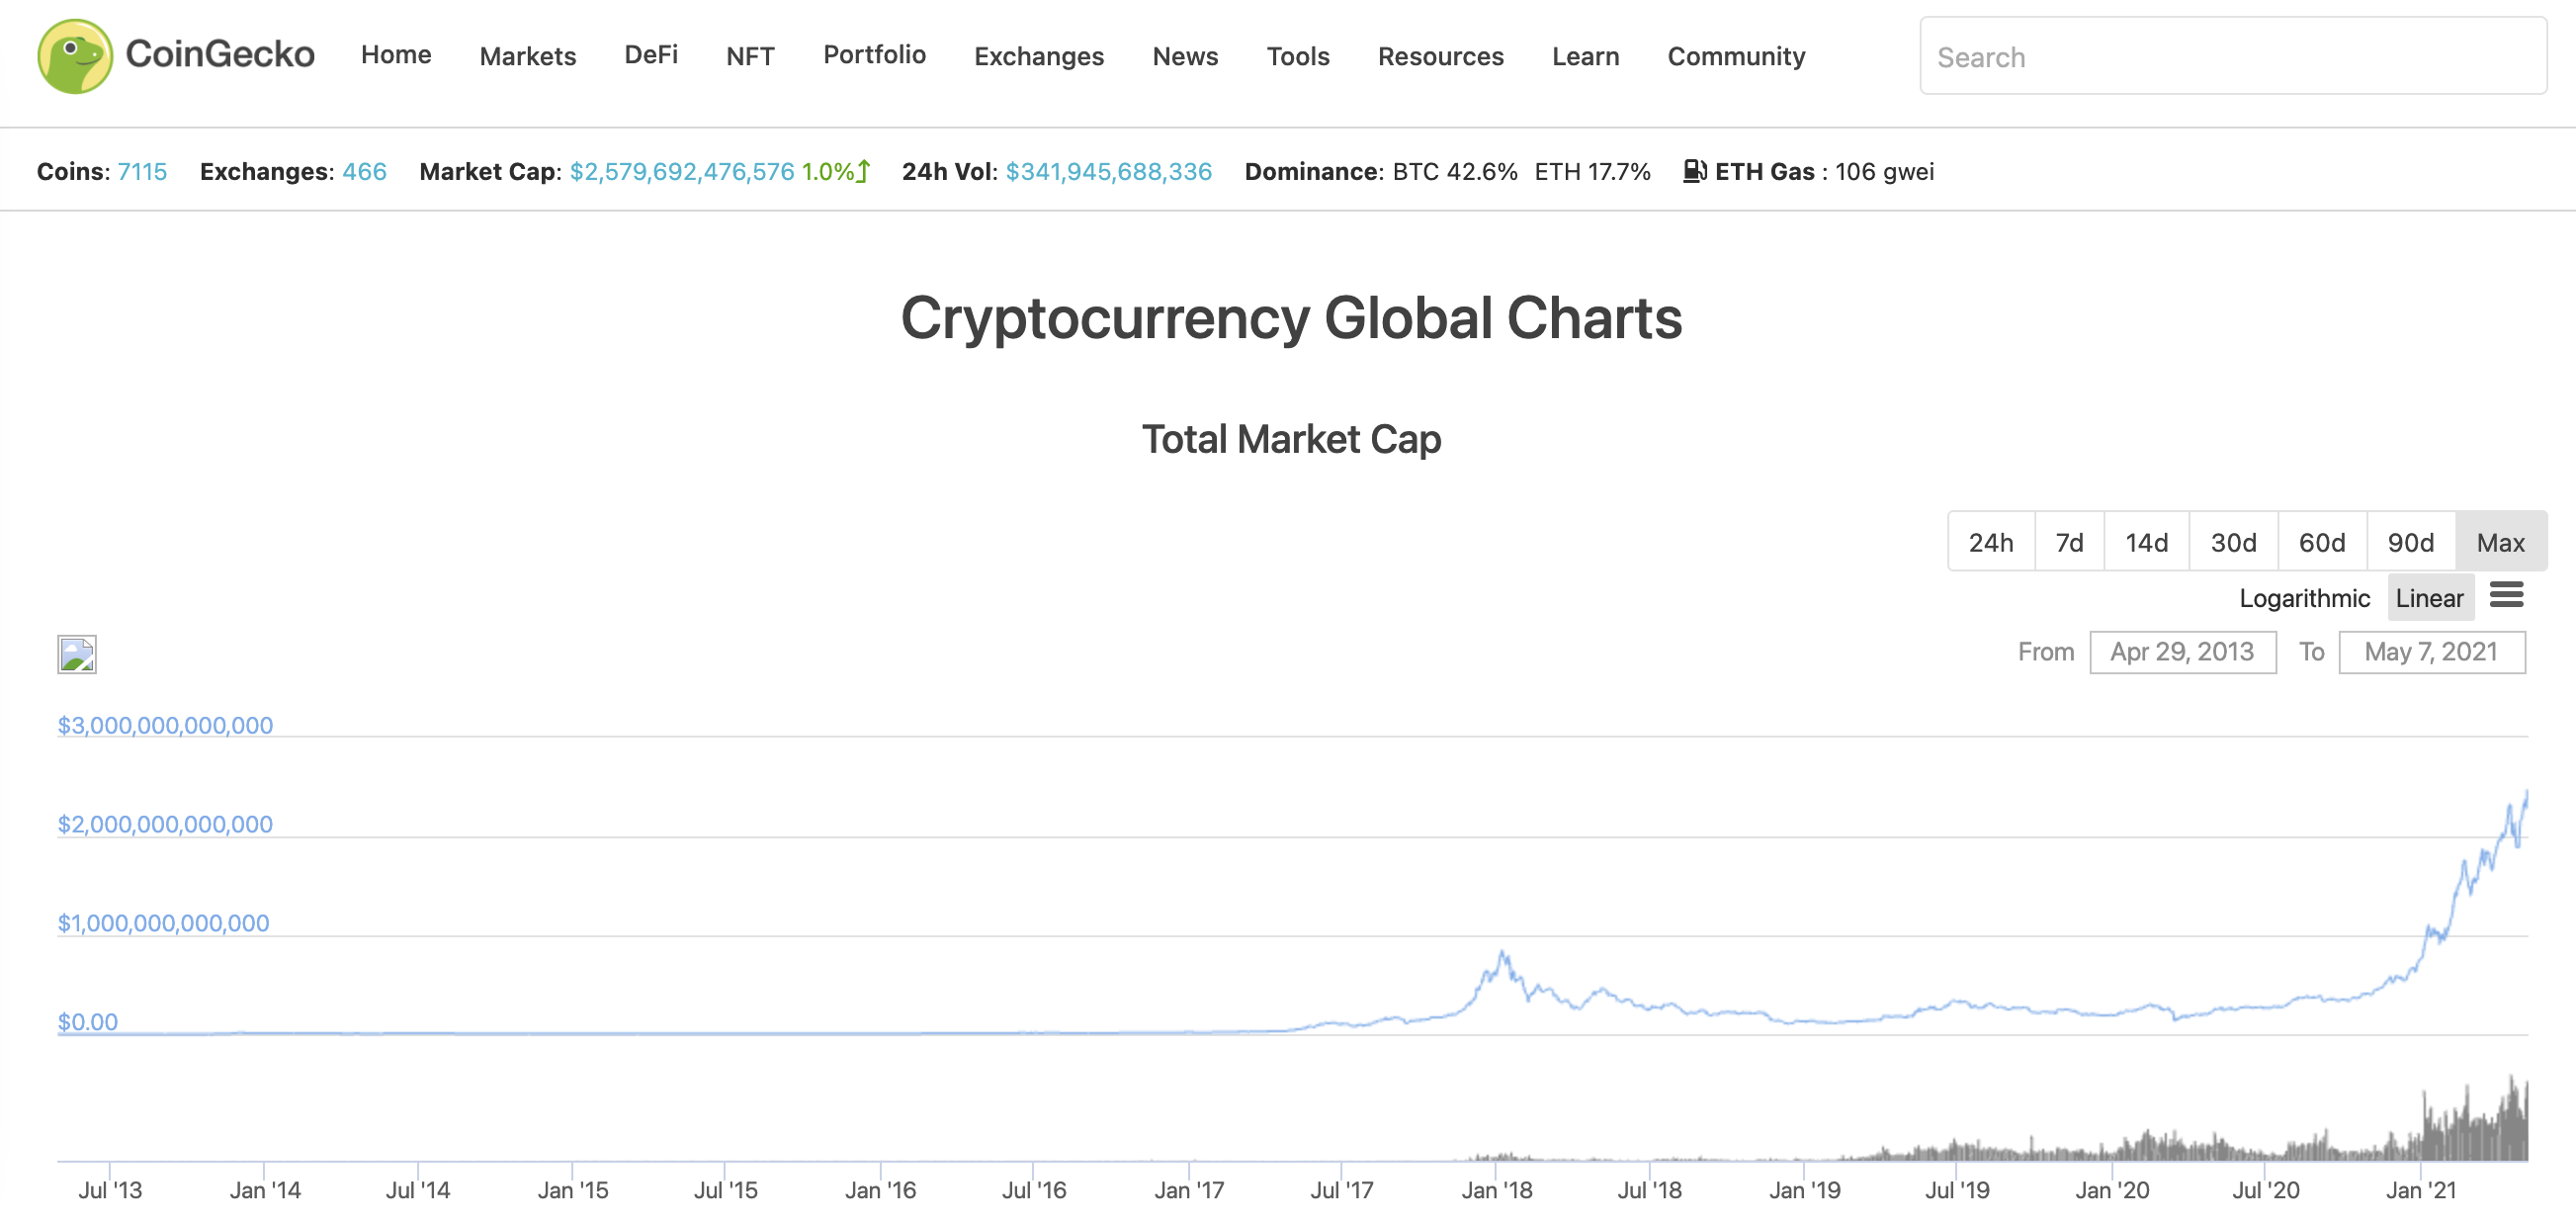Viewport: 2576px width, 1224px height.
Task: Click the Coins count link 7115
Action: pos(142,172)
